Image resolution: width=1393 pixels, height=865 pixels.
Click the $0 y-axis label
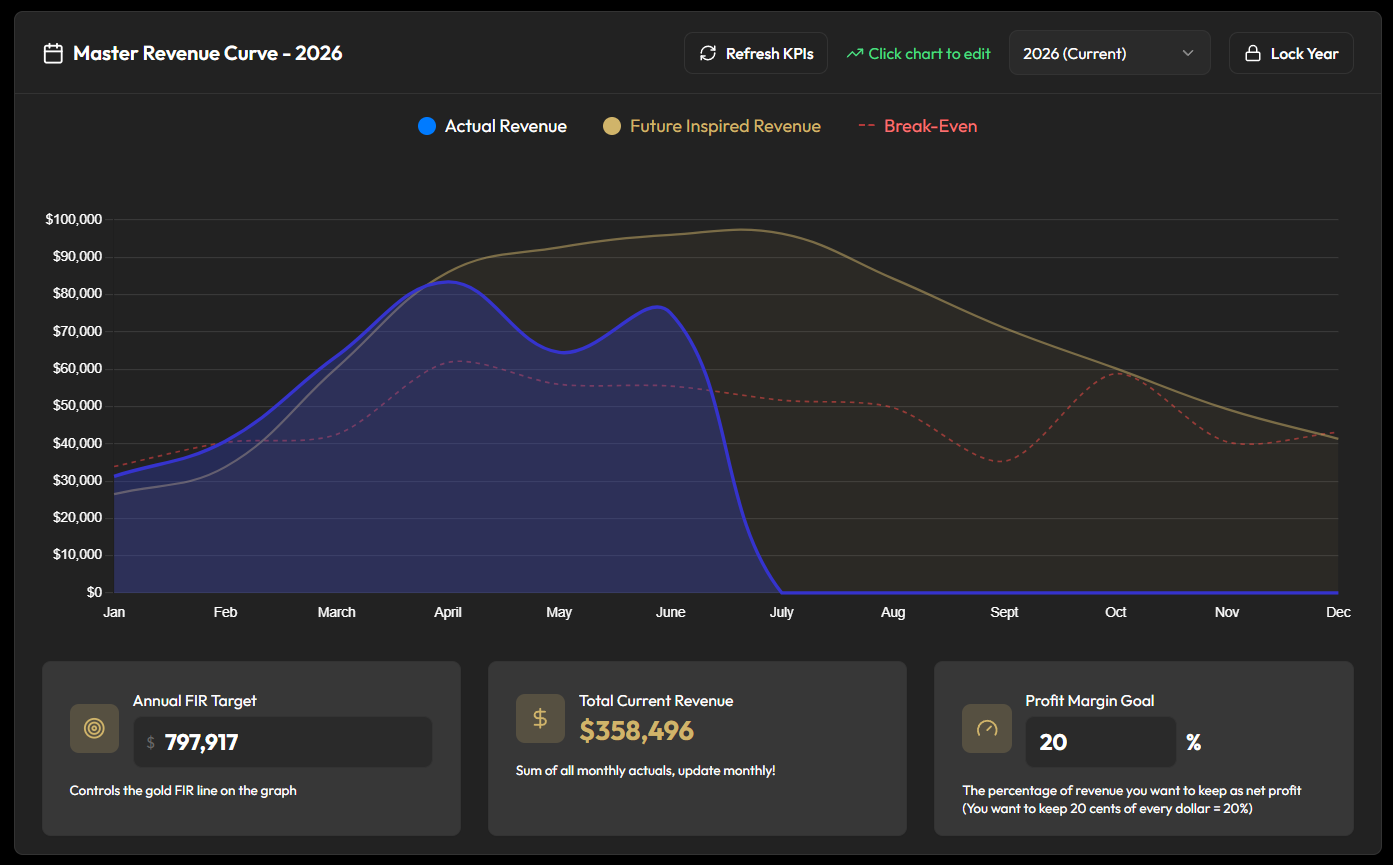(x=93, y=592)
